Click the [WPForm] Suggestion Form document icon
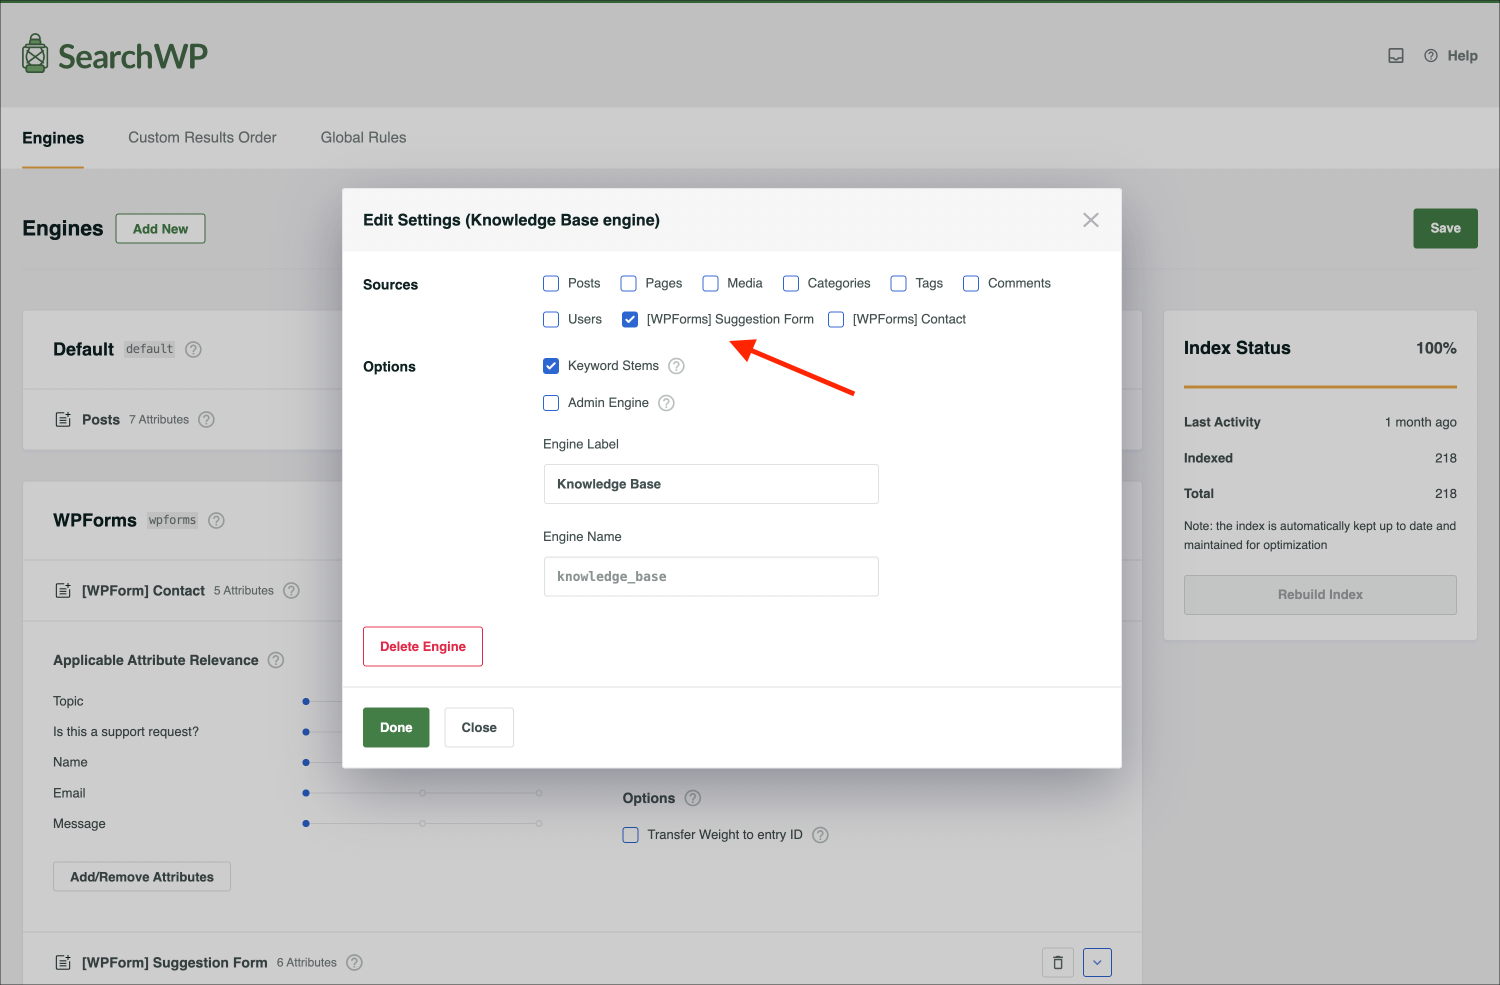 point(63,962)
